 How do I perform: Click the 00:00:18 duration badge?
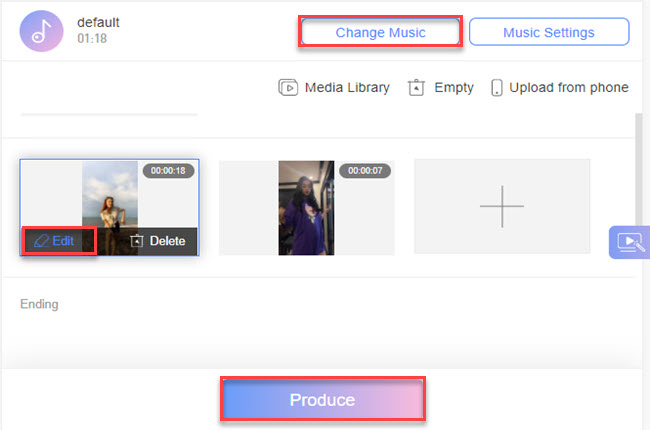(x=168, y=171)
